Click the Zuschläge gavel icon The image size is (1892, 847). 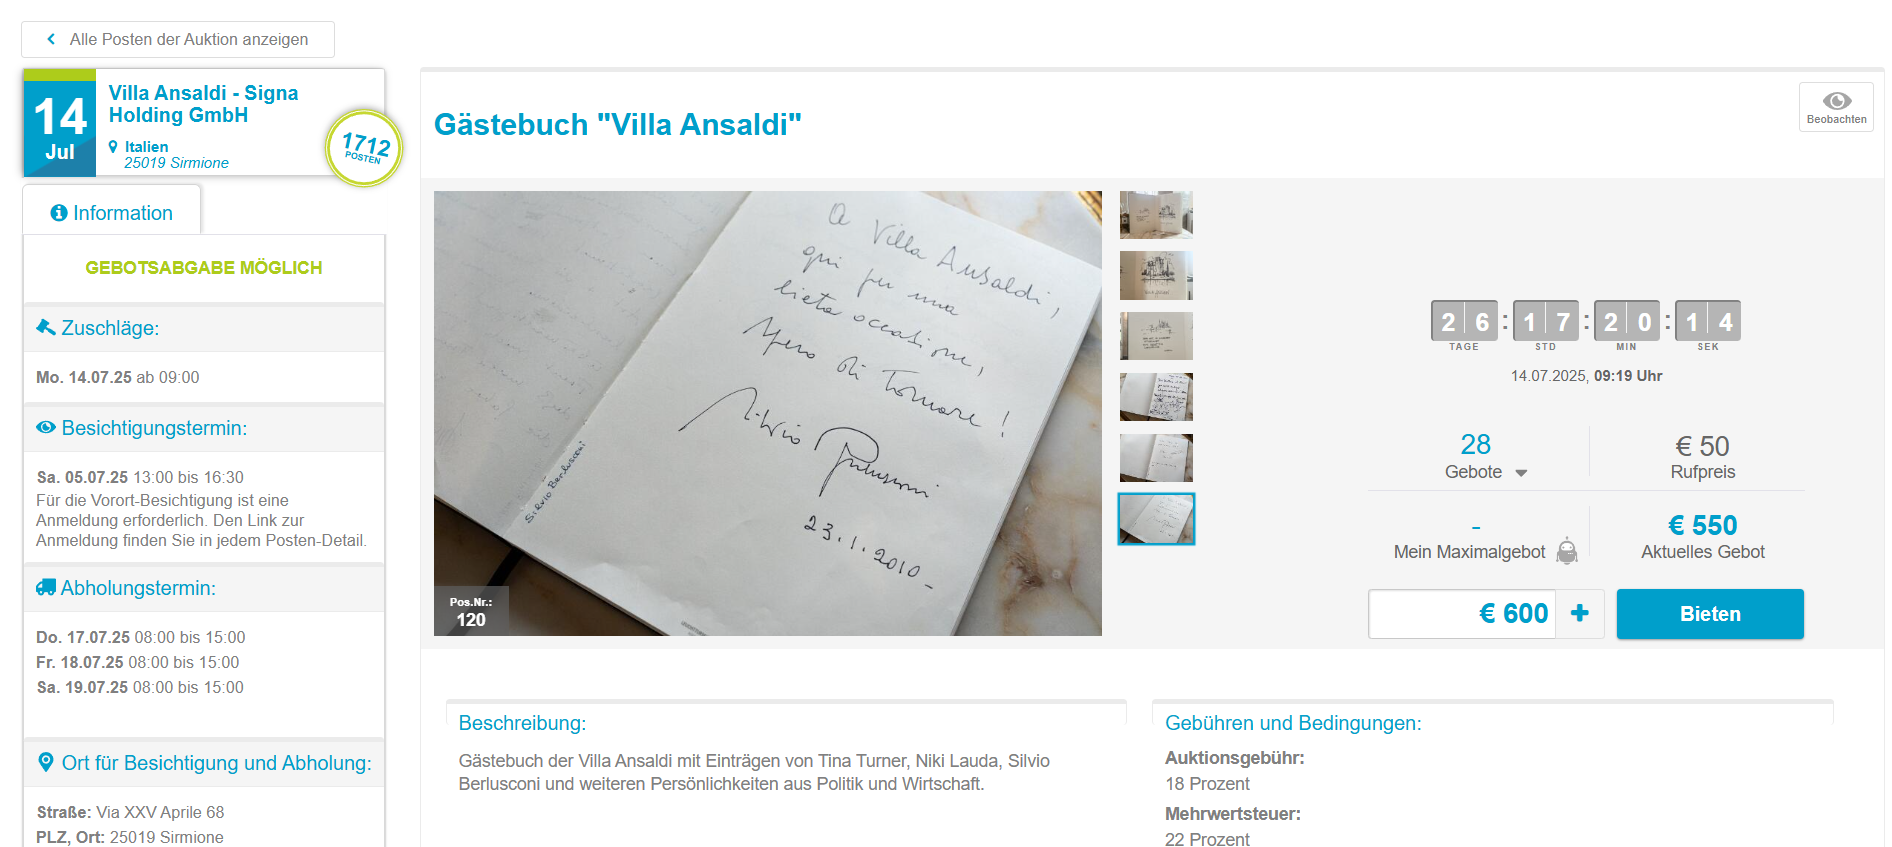[x=46, y=327]
